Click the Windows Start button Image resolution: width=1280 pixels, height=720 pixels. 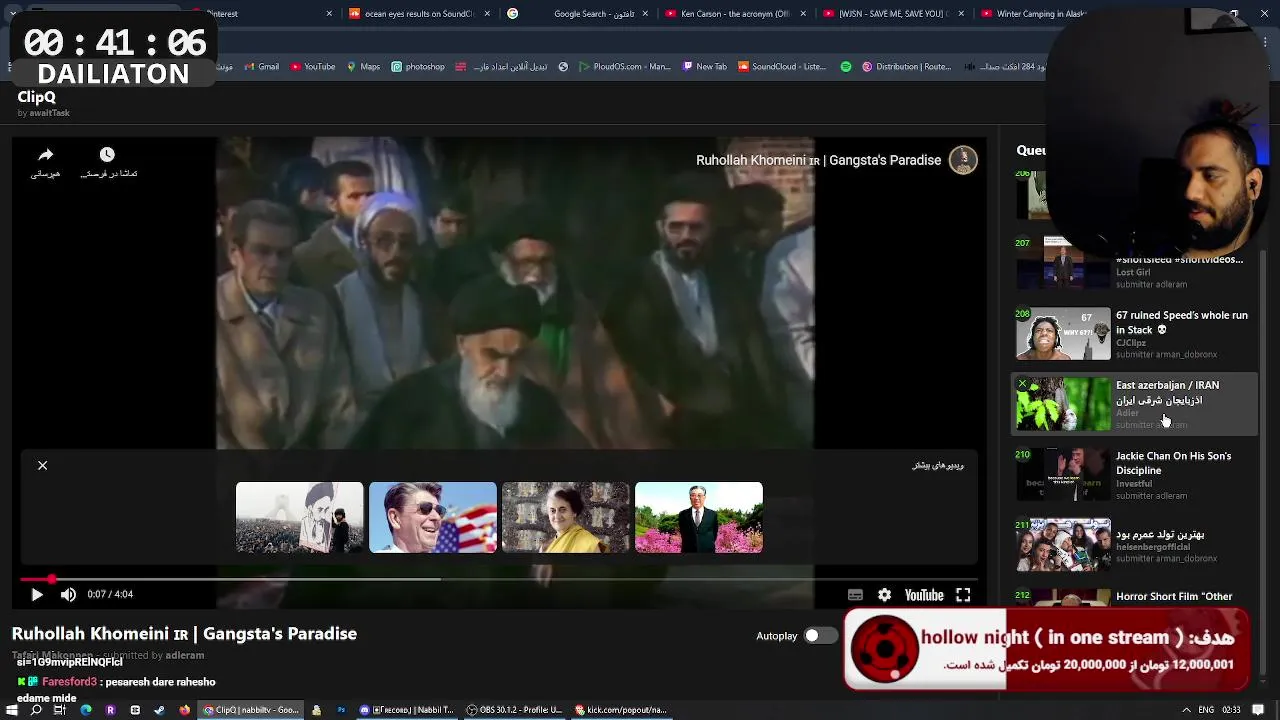coord(12,710)
